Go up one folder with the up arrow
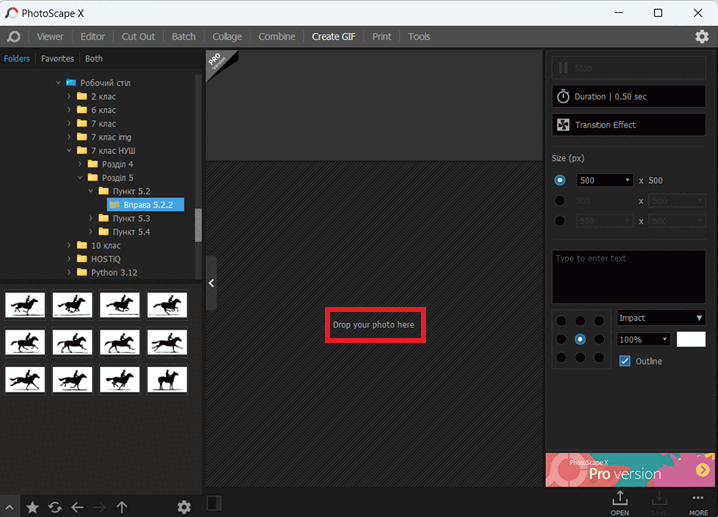 point(122,507)
